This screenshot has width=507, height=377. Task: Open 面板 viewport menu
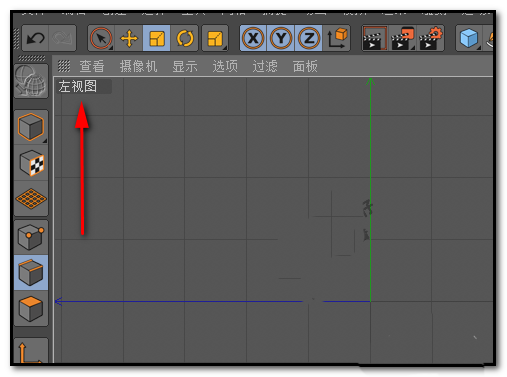(305, 66)
